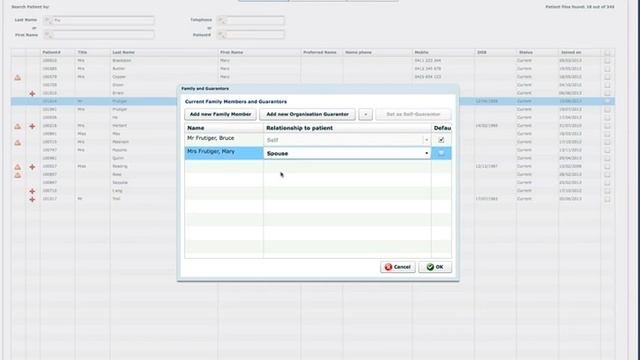This screenshot has width=640, height=360.
Task: Tick the Default checkbox for Mr Frutiger, Bruce
Action: 441,140
